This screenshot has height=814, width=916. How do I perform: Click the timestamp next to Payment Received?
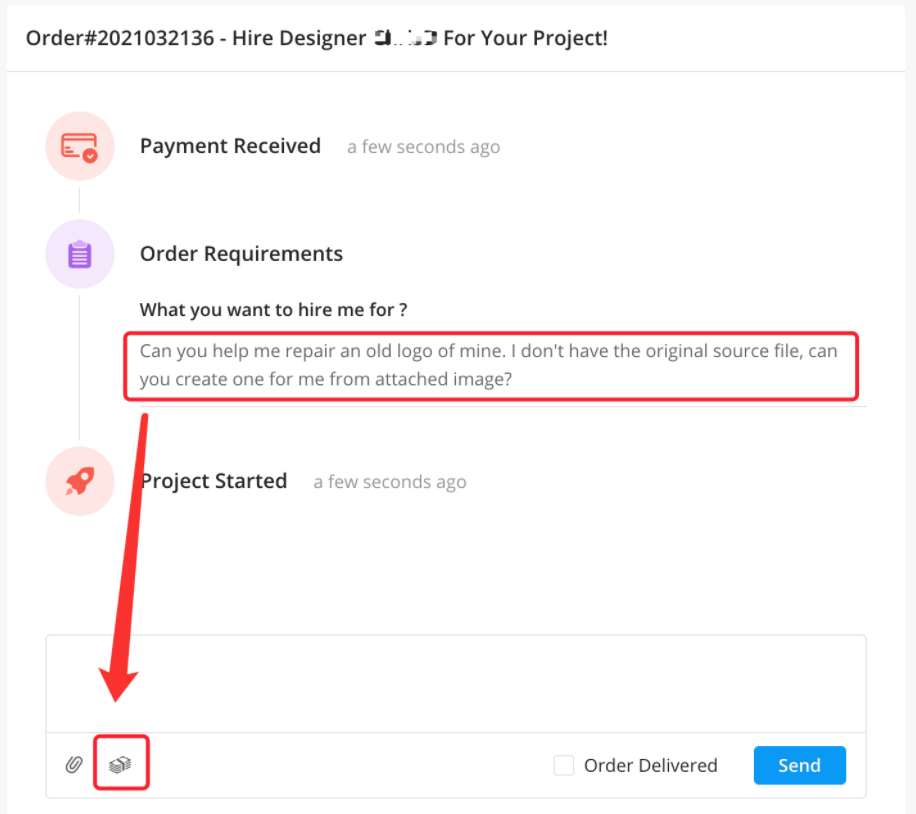423,148
